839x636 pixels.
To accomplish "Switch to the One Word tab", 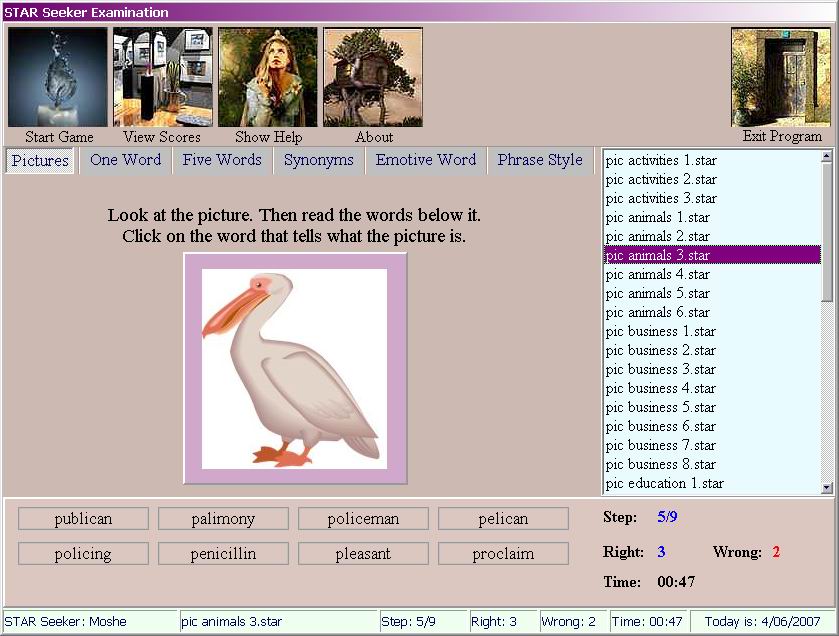I will tap(125, 160).
